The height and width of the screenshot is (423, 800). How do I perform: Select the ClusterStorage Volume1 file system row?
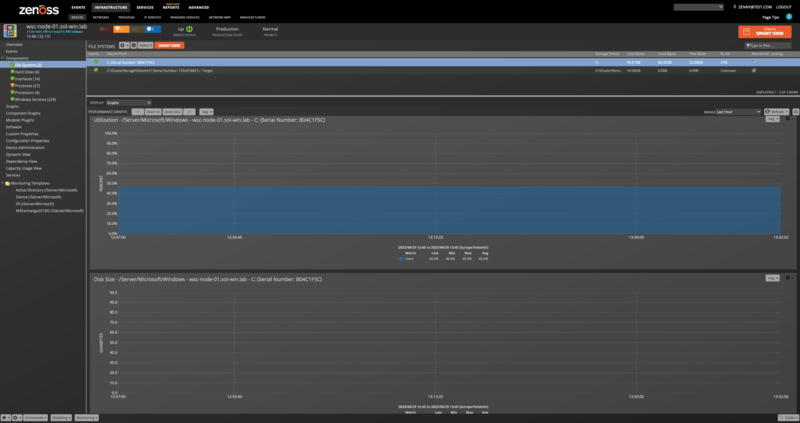point(443,70)
